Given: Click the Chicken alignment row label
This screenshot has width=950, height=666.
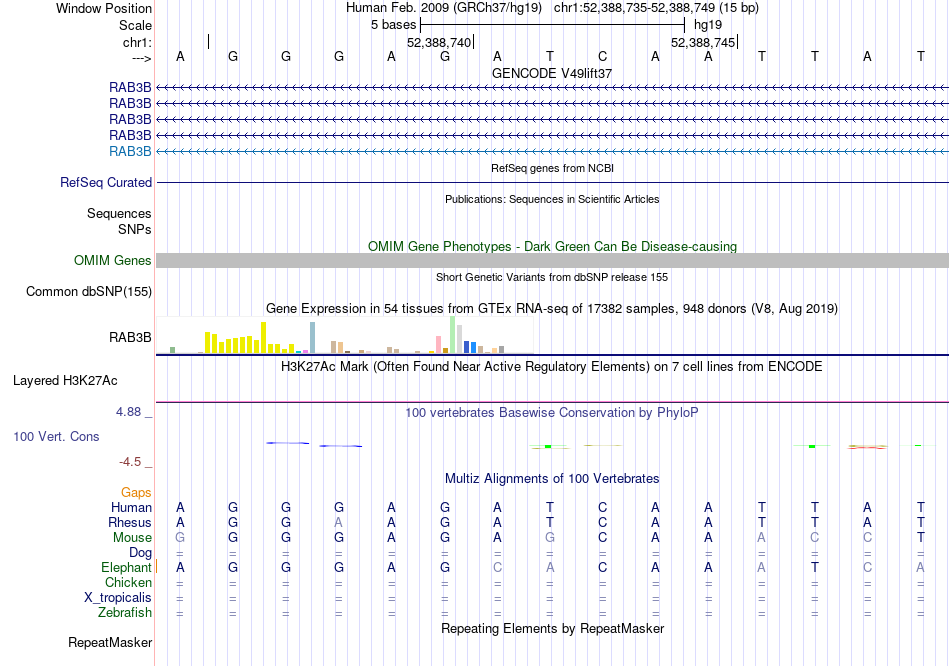Looking at the screenshot, I should pos(128,583).
